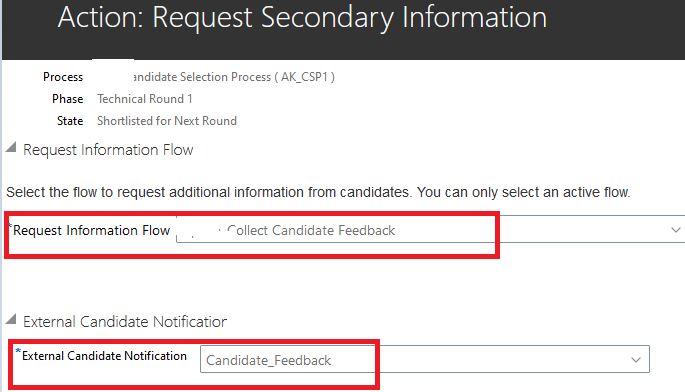685x392 pixels.
Task: Click the Action: Request Secondary Information title
Action: 302,18
